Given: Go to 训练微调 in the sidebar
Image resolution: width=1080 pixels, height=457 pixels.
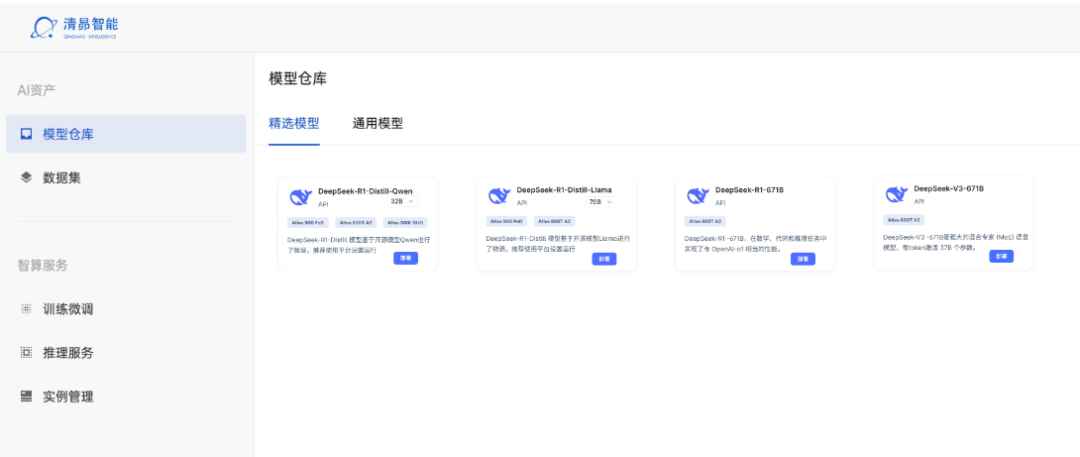Looking at the screenshot, I should [126, 309].
